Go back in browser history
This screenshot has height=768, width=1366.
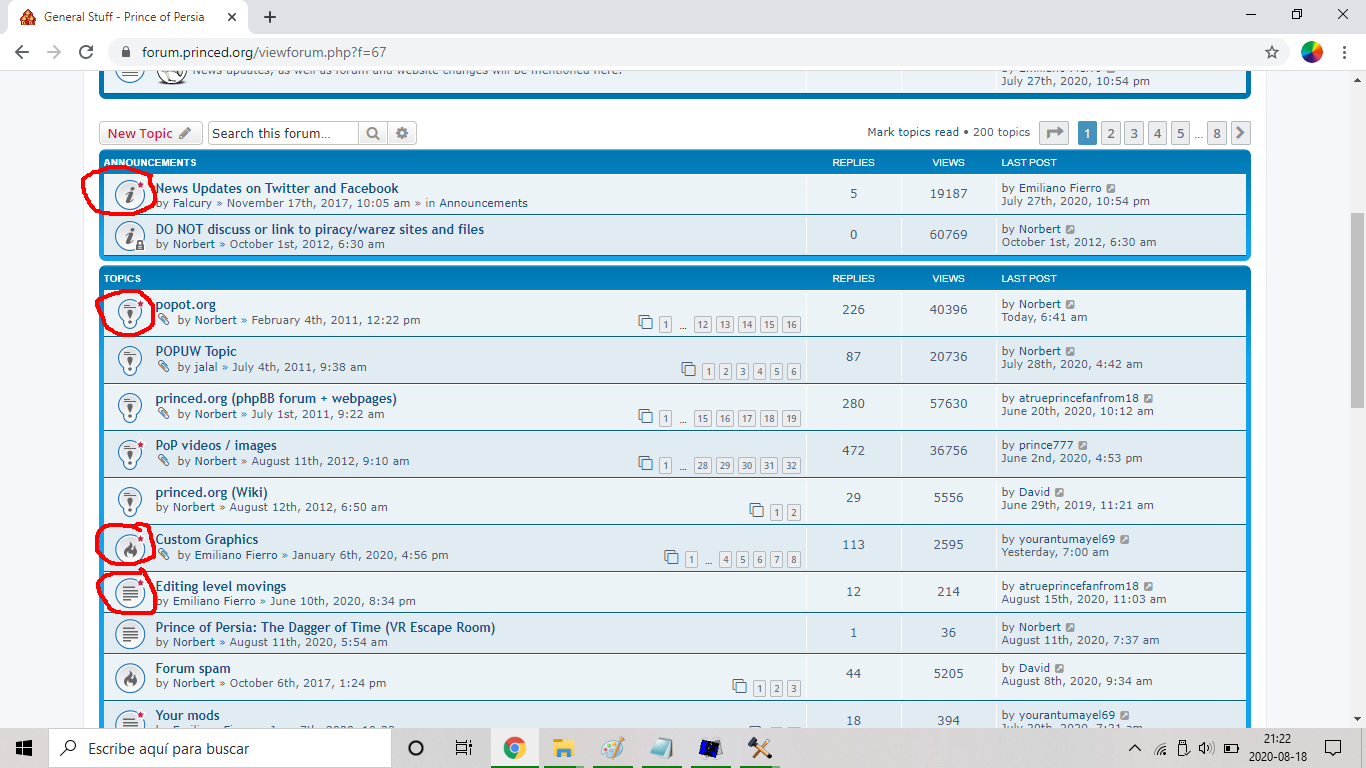pos(22,52)
